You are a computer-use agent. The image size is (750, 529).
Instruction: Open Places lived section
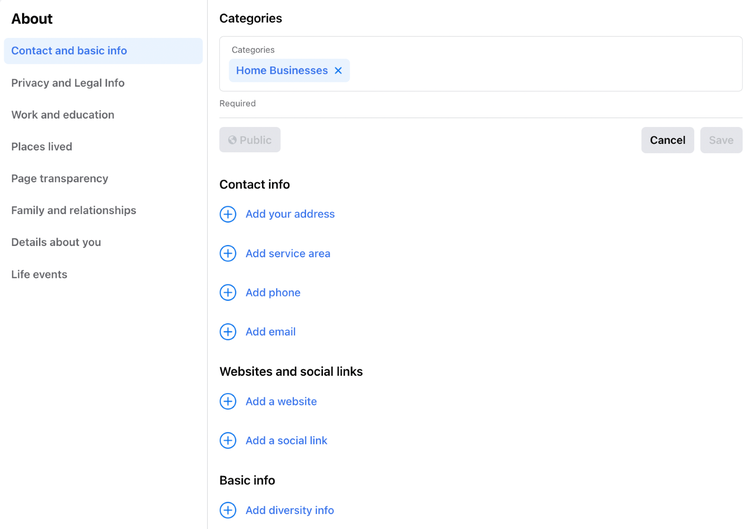coord(42,147)
